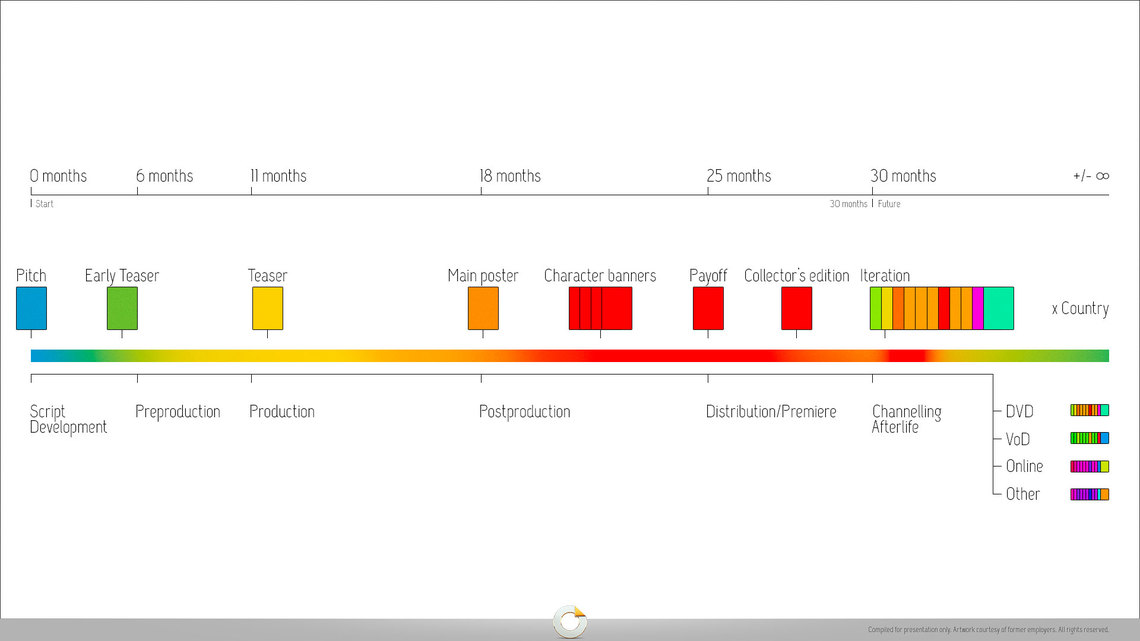Click the rainbow gradient progress bar
Image resolution: width=1140 pixels, height=641 pixels.
pyautogui.click(x=570, y=355)
